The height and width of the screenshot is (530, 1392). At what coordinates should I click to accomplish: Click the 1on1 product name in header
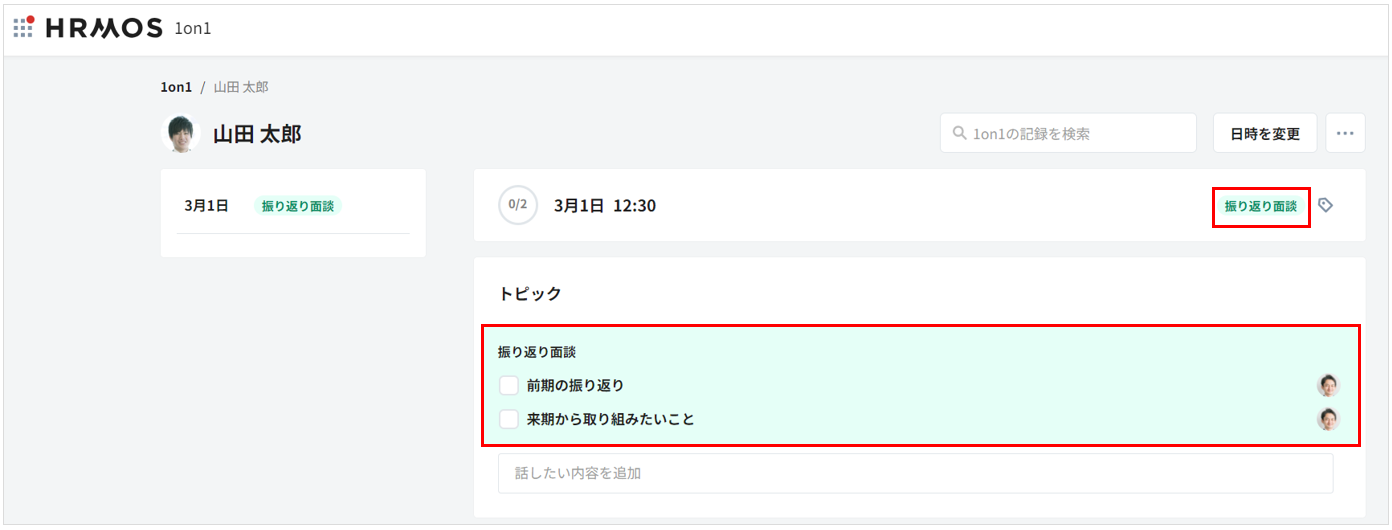click(x=193, y=28)
